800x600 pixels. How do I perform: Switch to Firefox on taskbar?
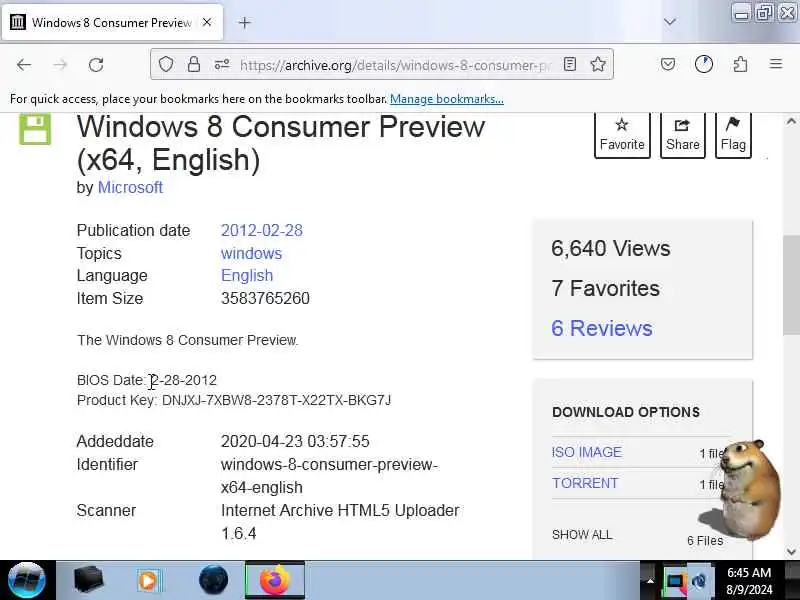pyautogui.click(x=275, y=580)
